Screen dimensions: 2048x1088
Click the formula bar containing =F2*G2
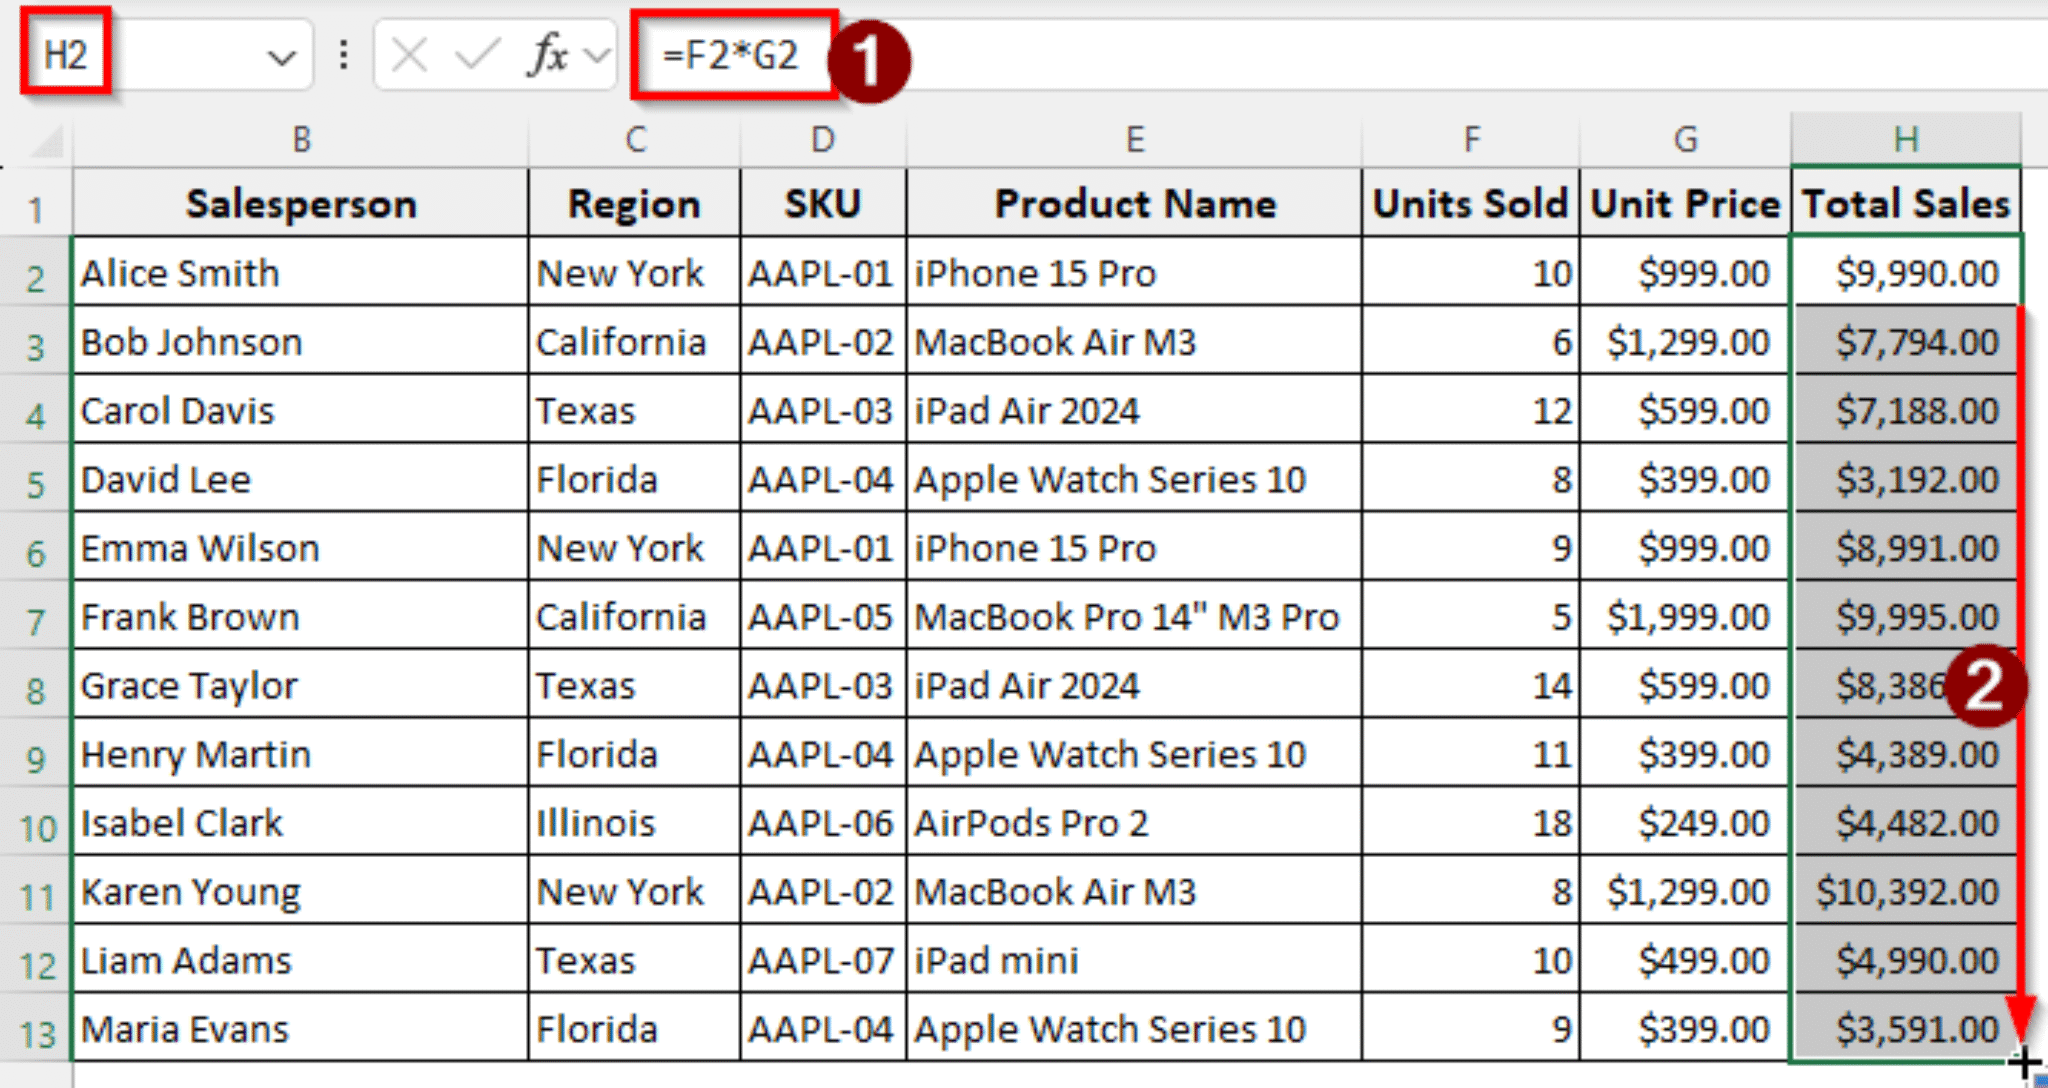(x=730, y=55)
